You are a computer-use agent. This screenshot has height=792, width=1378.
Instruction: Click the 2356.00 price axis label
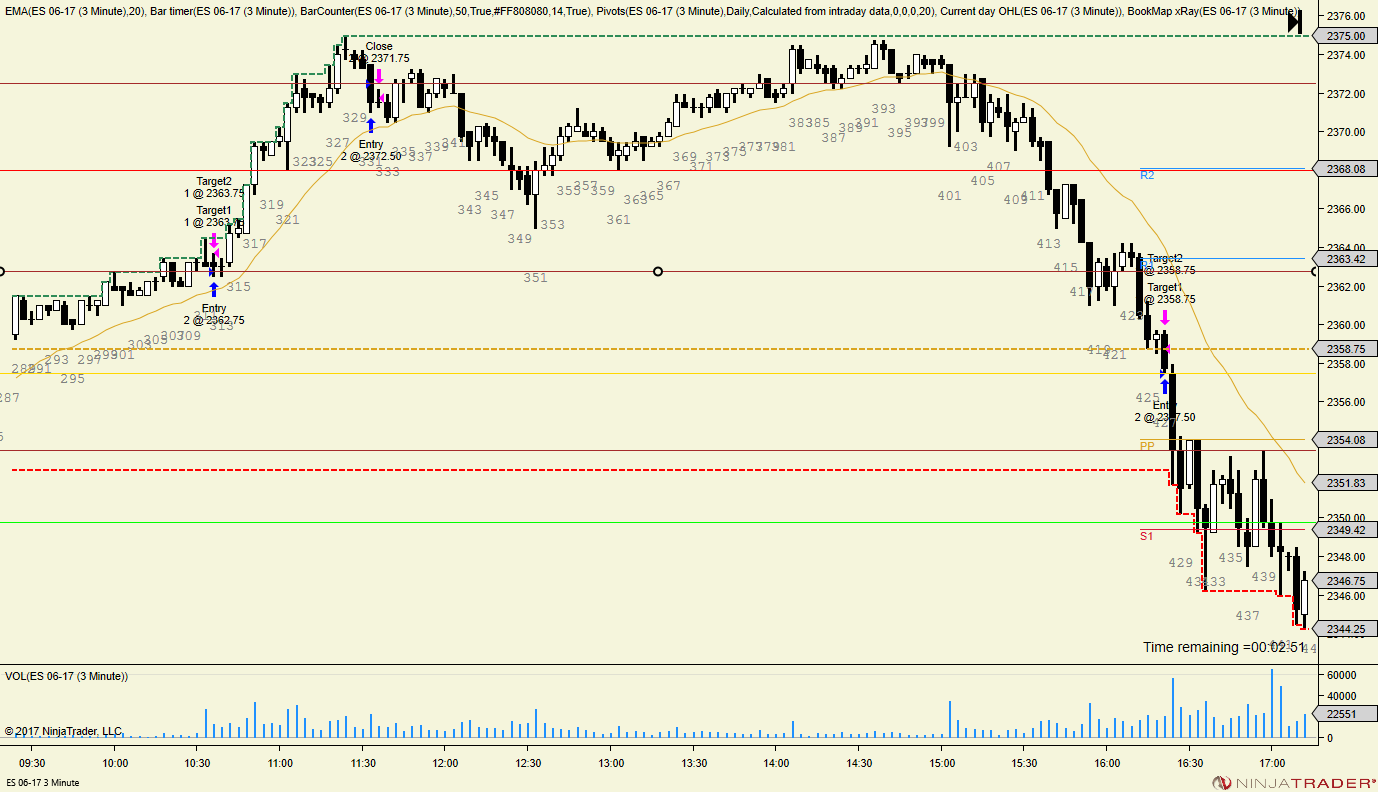[x=1345, y=403]
